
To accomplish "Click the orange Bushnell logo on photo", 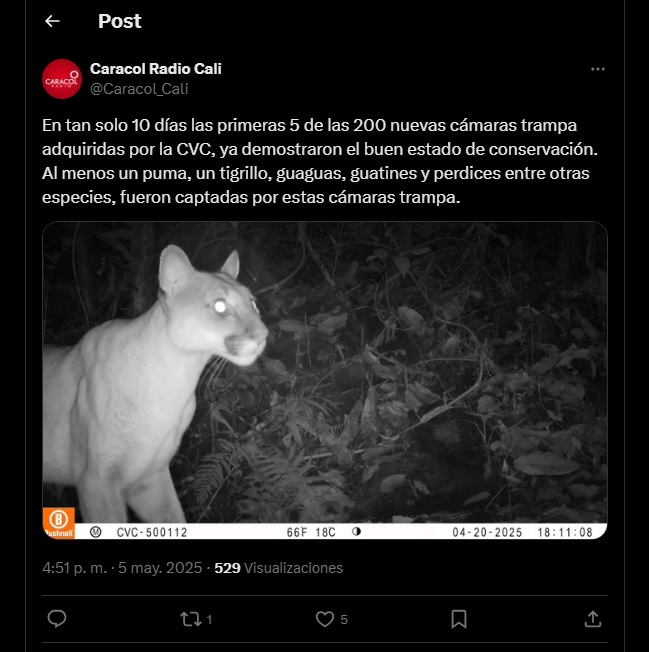I will click(x=59, y=523).
